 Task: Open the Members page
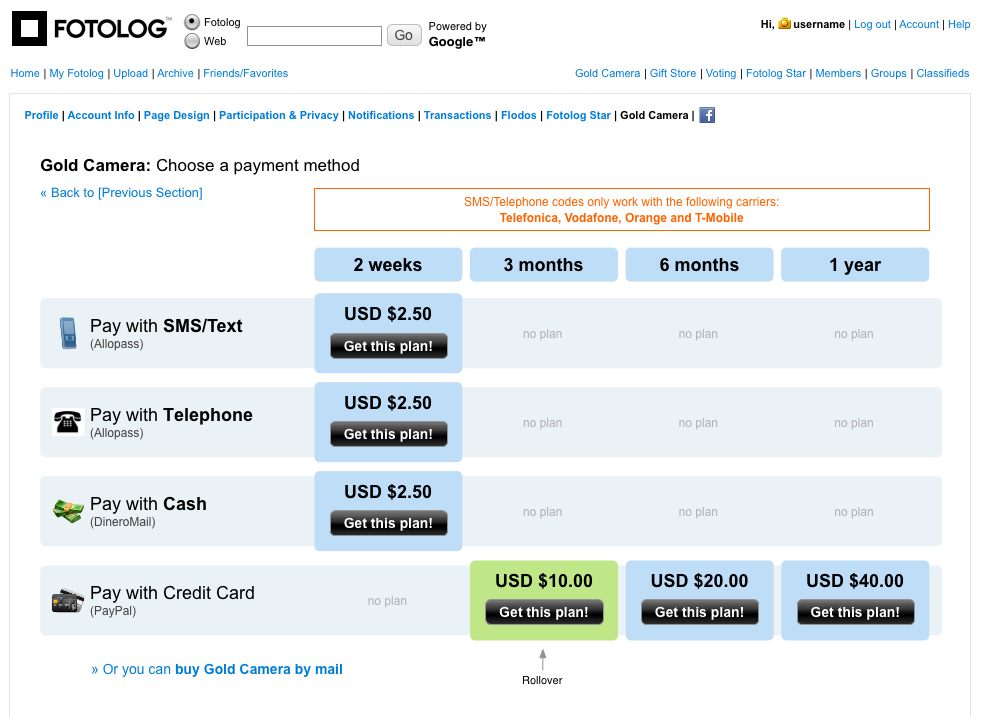[x=838, y=73]
